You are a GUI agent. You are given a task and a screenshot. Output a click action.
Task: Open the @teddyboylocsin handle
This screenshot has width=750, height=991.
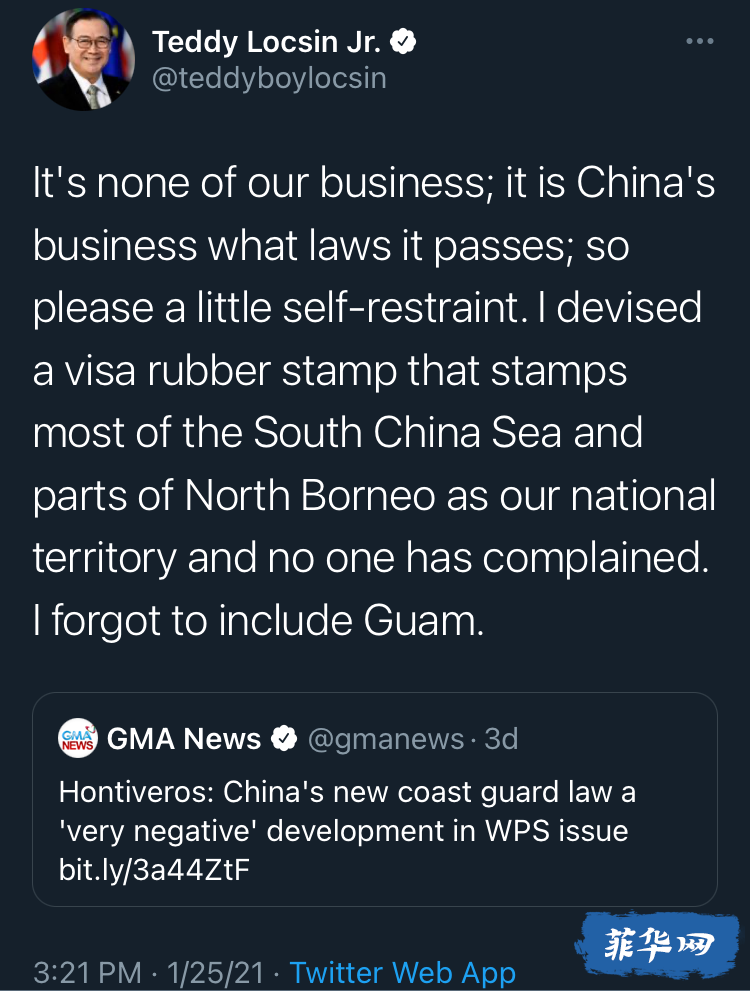(269, 78)
